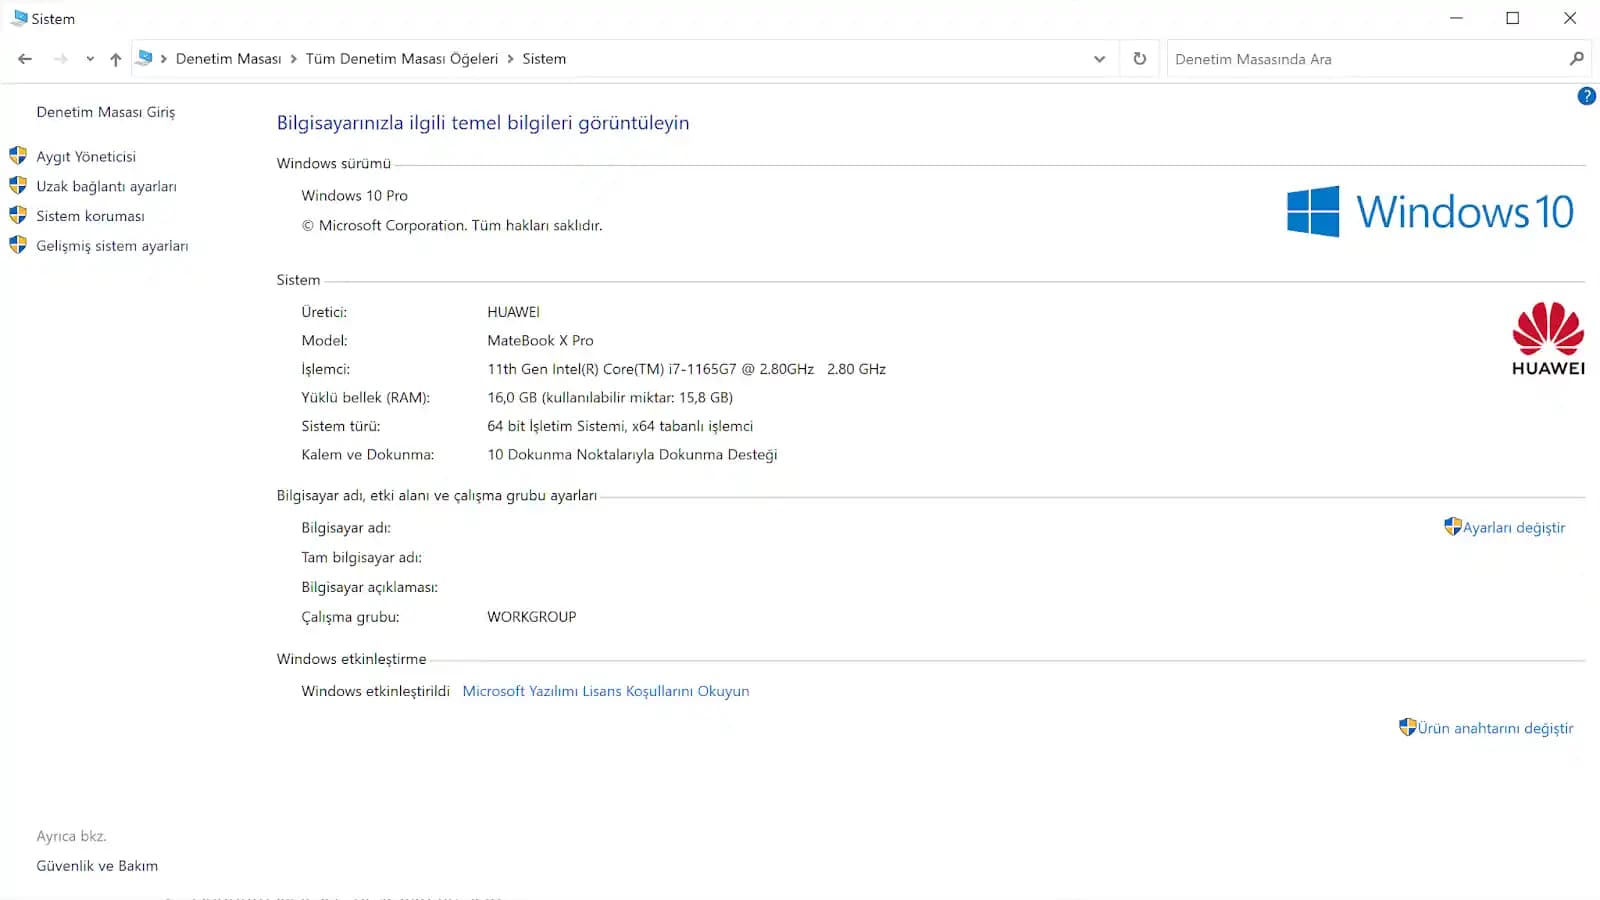
Task: Click Ayarları değiştir link
Action: click(x=1513, y=528)
